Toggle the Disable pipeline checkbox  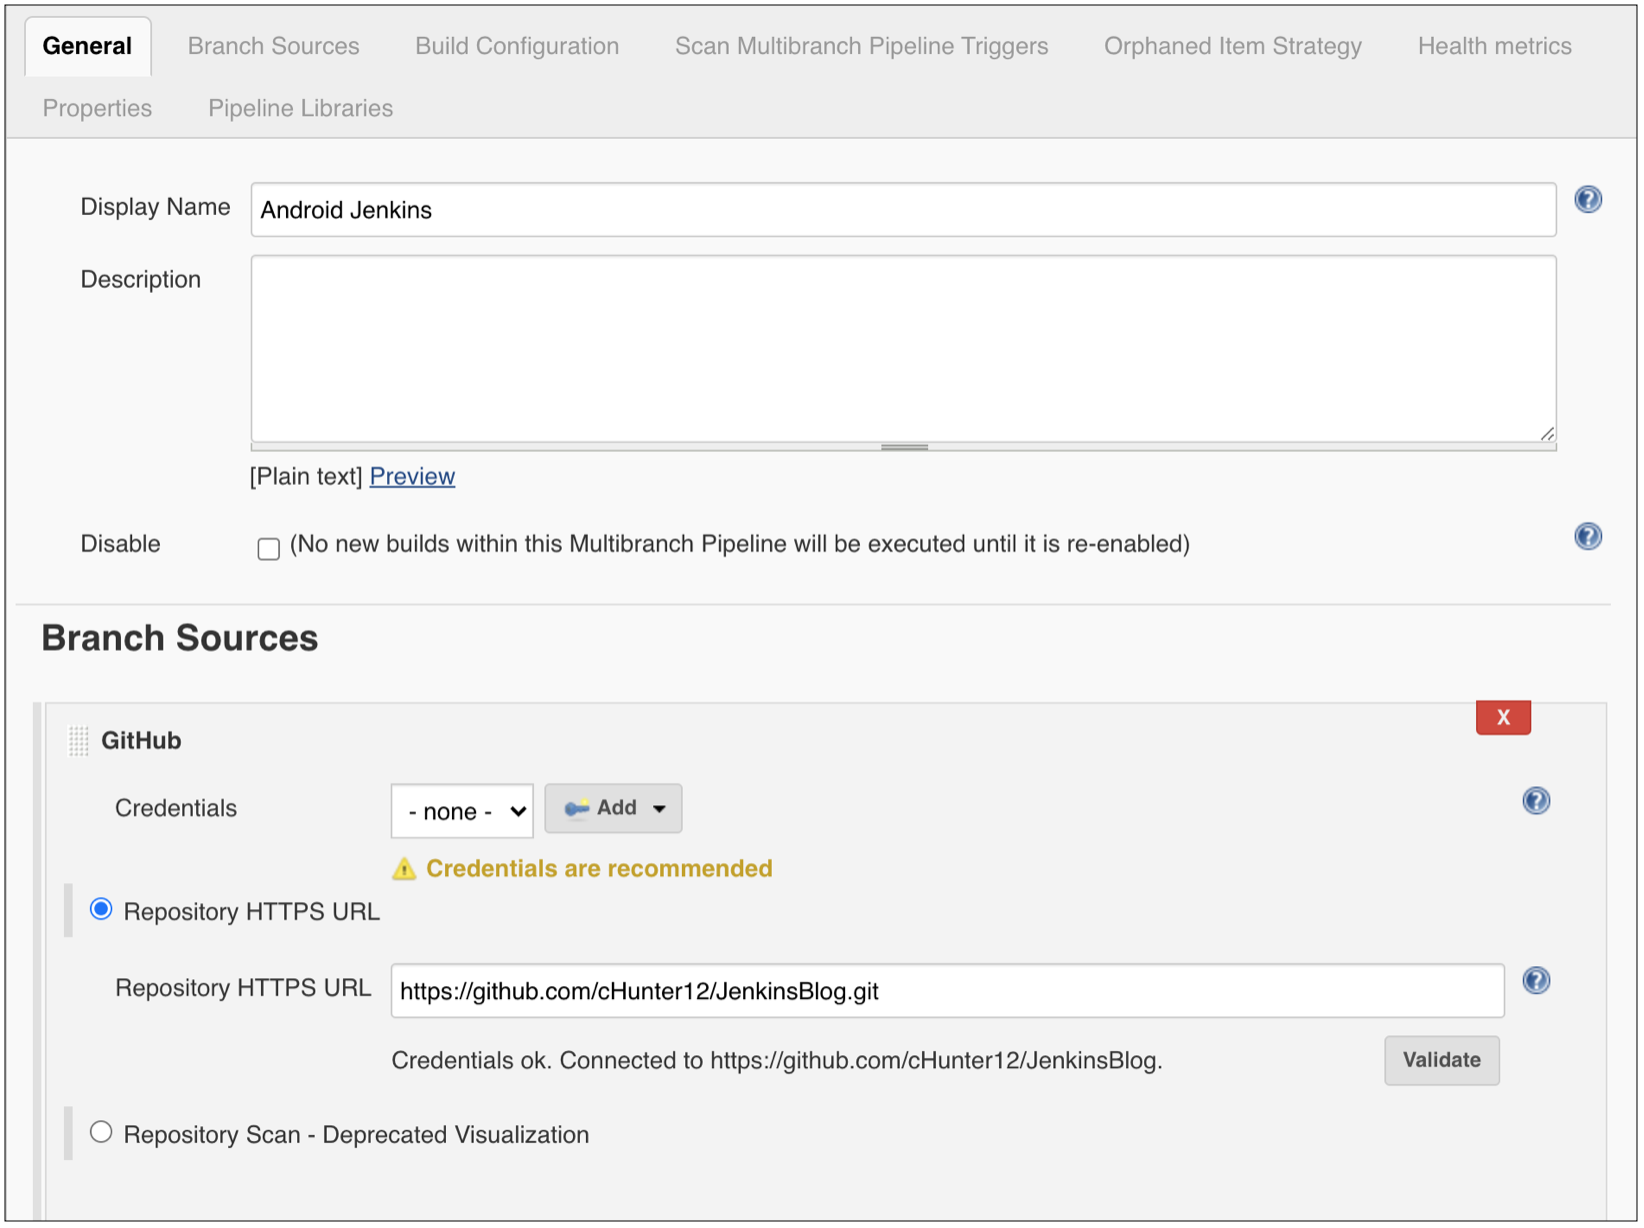pos(268,548)
